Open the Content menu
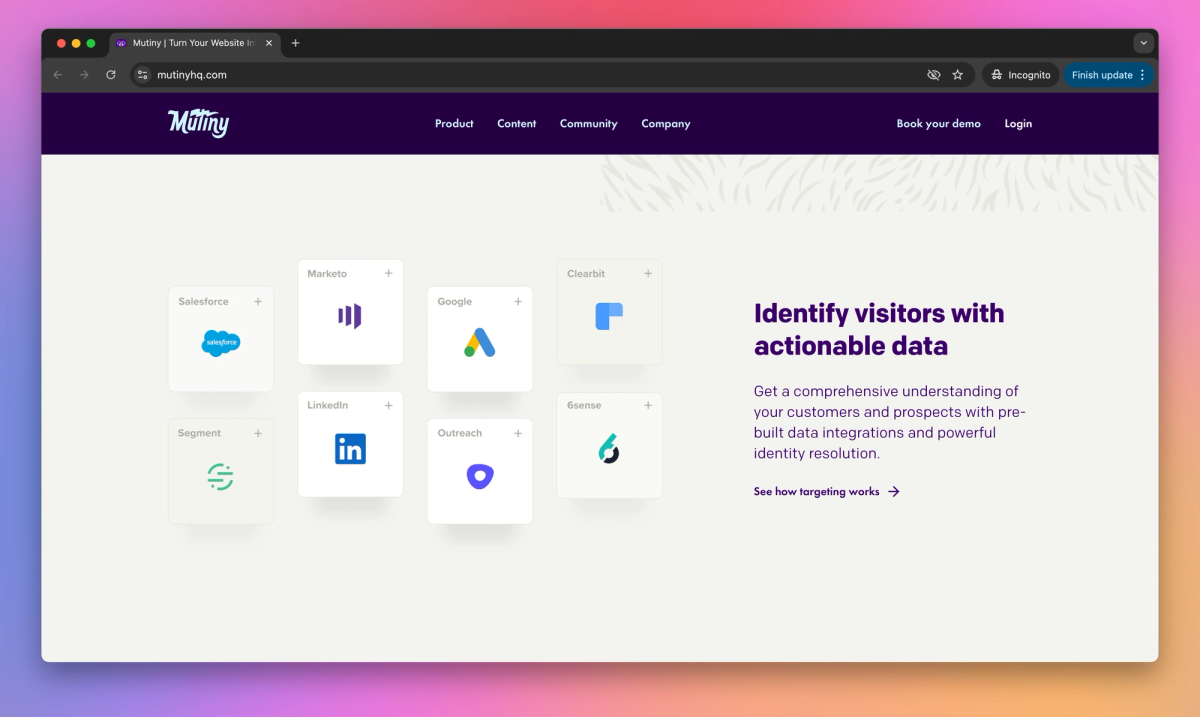Viewport: 1200px width, 717px height. coord(517,124)
